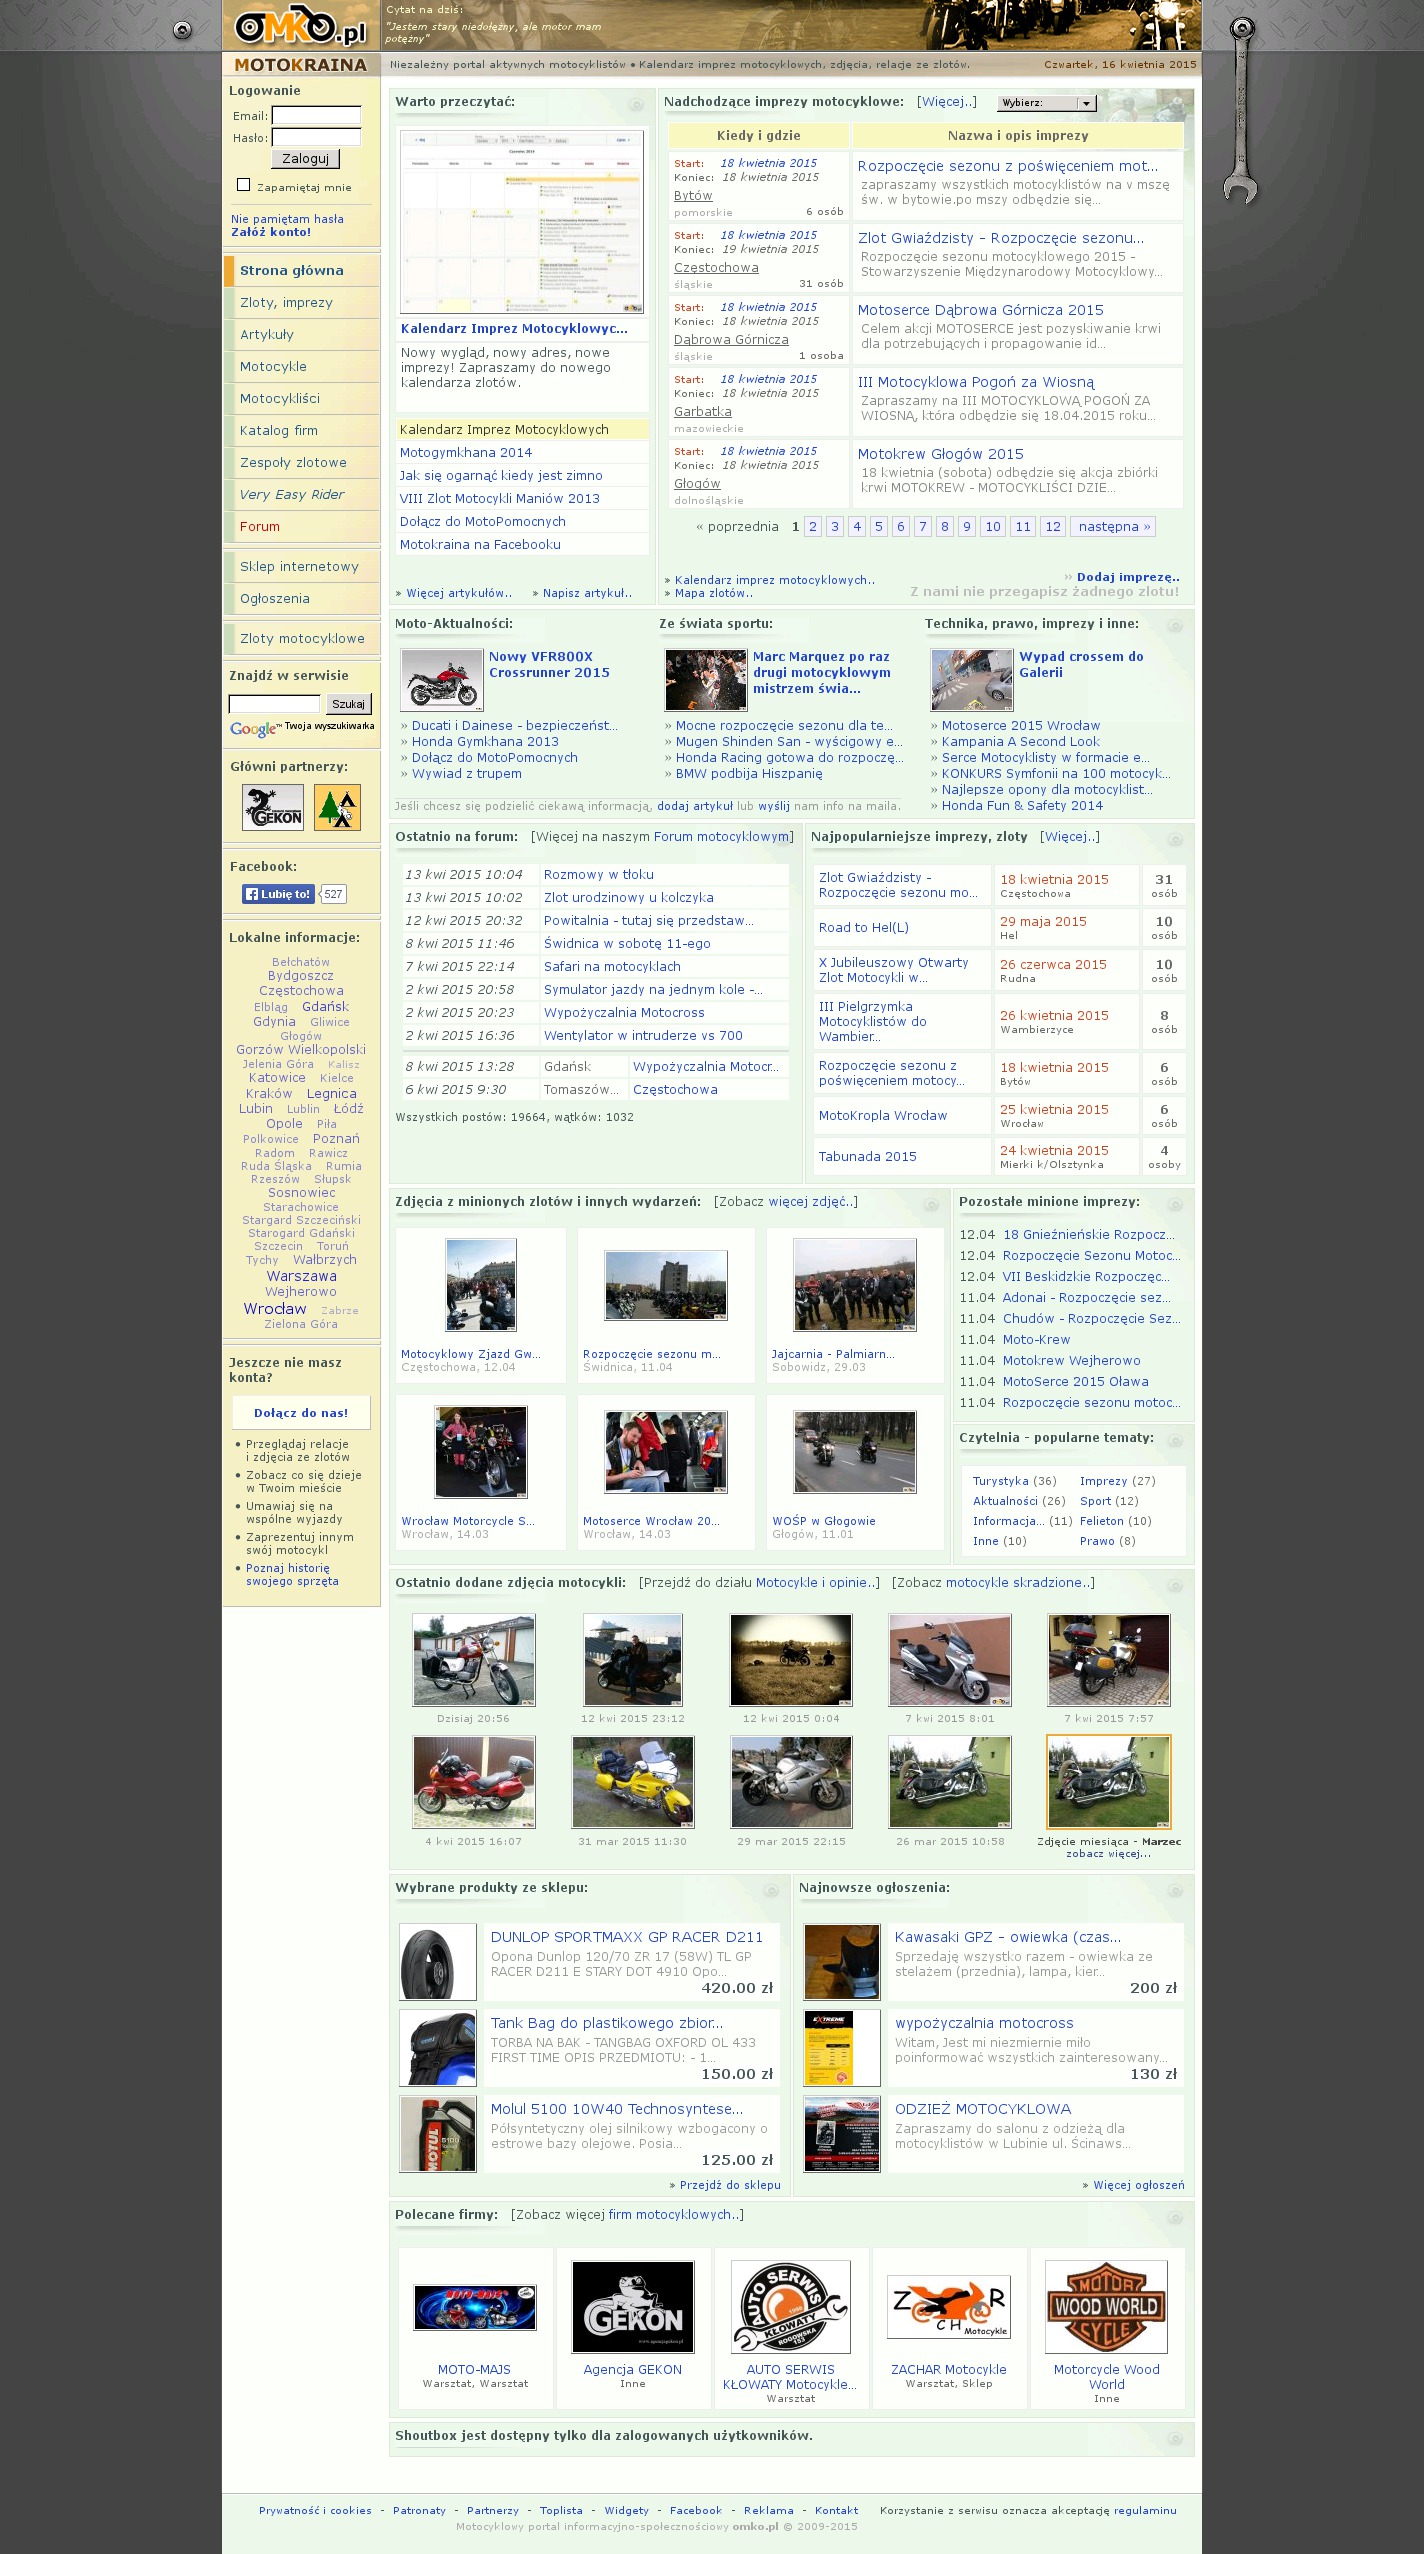Viewport: 1424px width, 2554px height.
Task: Open the ZACHAR Motocykle logo
Action: (x=948, y=2307)
